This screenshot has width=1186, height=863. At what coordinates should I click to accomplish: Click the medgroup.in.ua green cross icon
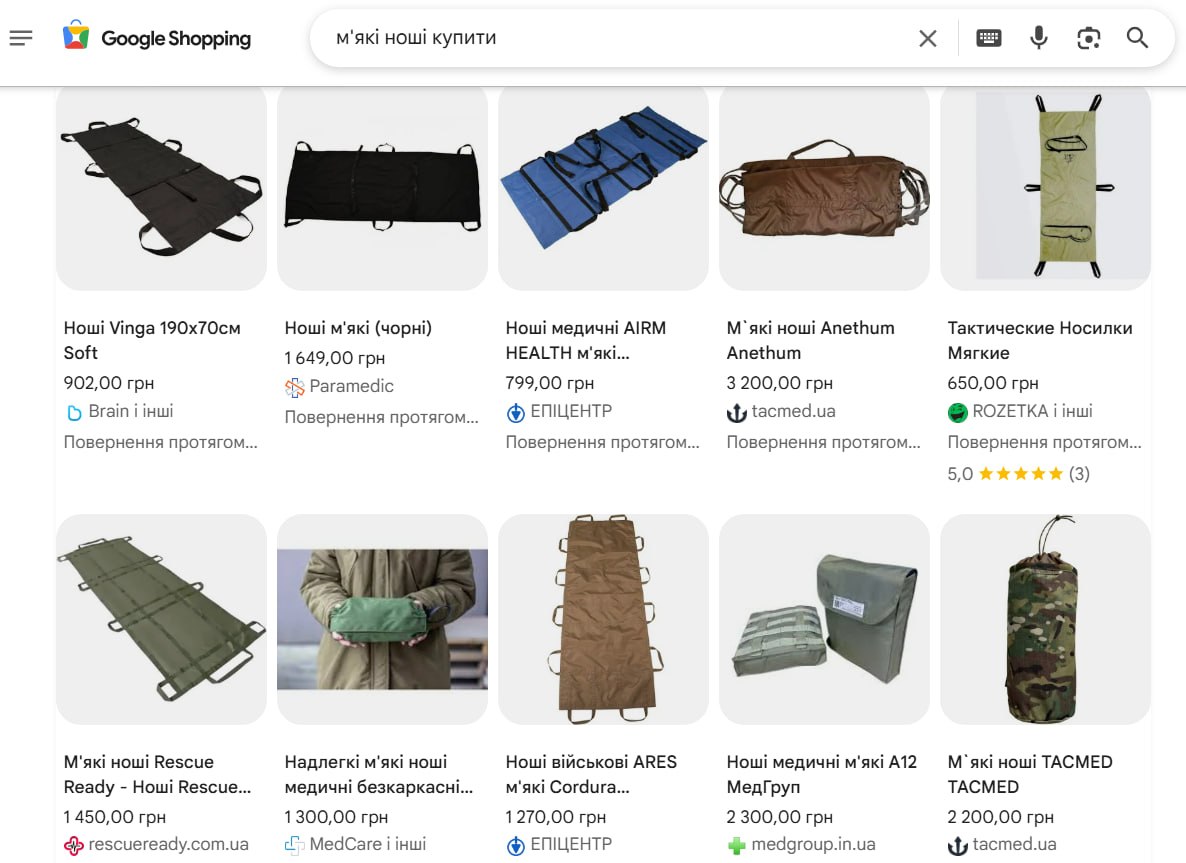pos(736,846)
